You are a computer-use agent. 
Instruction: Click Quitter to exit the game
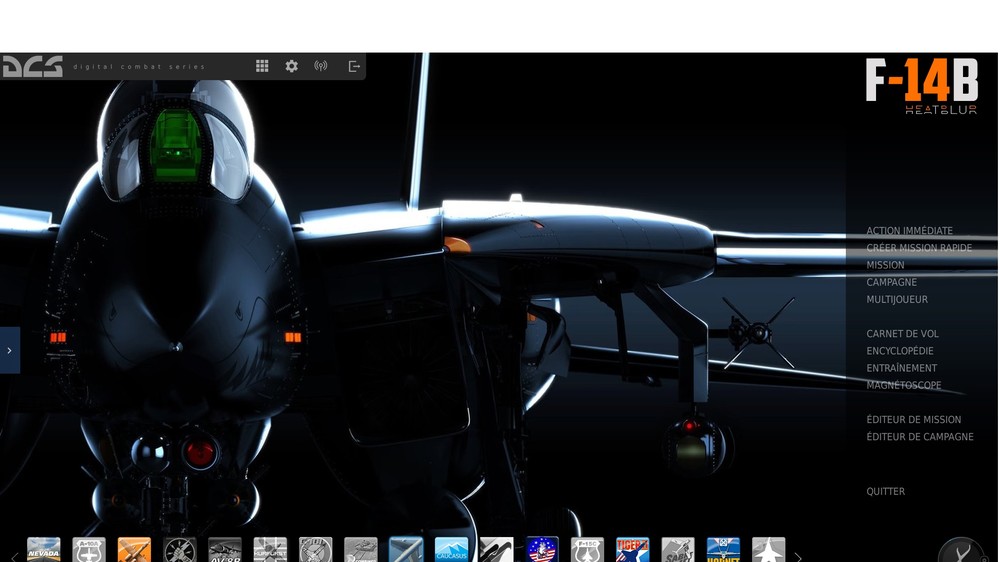885,492
